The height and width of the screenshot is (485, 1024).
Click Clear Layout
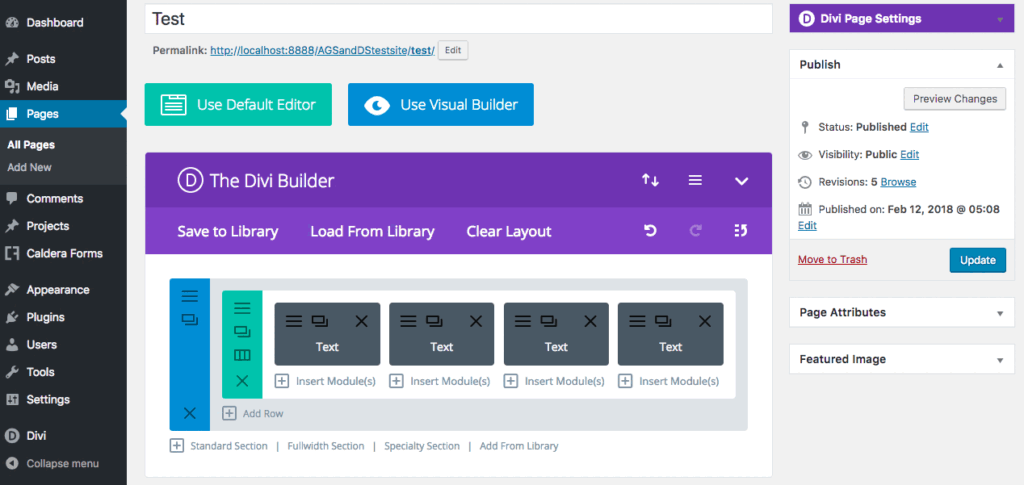coord(509,231)
